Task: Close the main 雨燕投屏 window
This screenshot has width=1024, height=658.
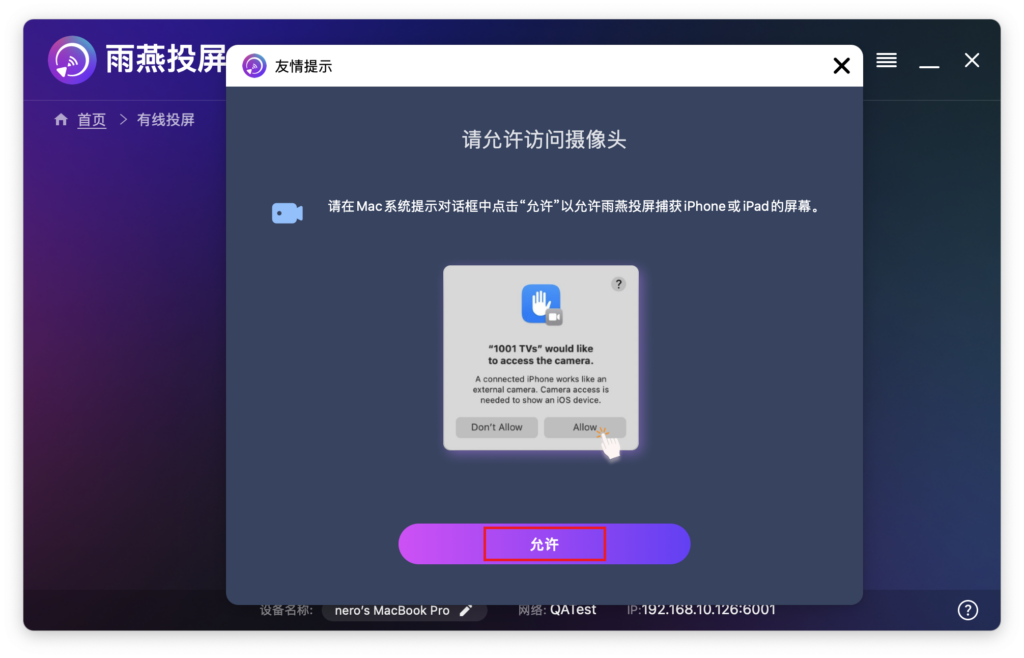Action: point(971,60)
